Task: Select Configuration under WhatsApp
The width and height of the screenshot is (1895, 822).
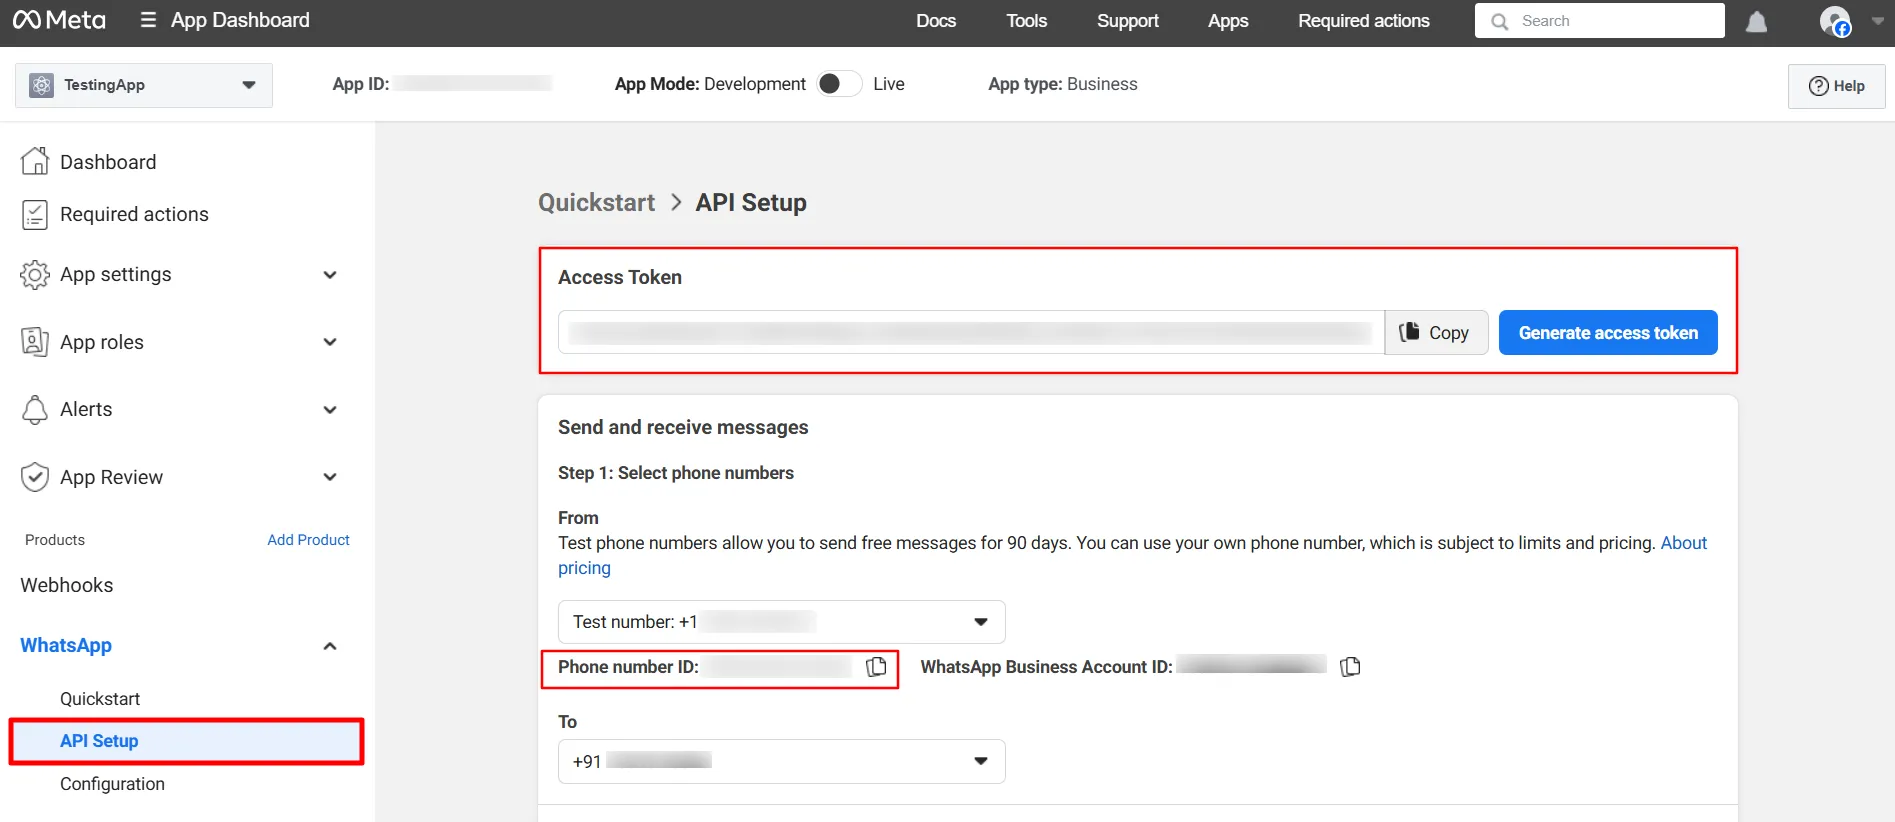Action: [112, 784]
